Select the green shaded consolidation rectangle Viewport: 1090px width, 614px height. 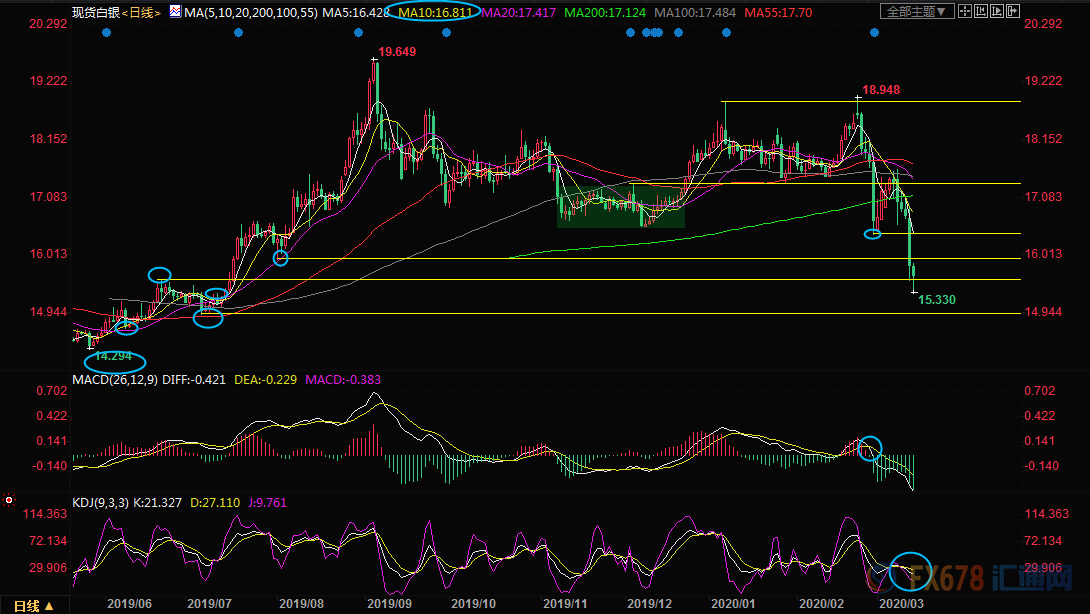pyautogui.click(x=620, y=205)
